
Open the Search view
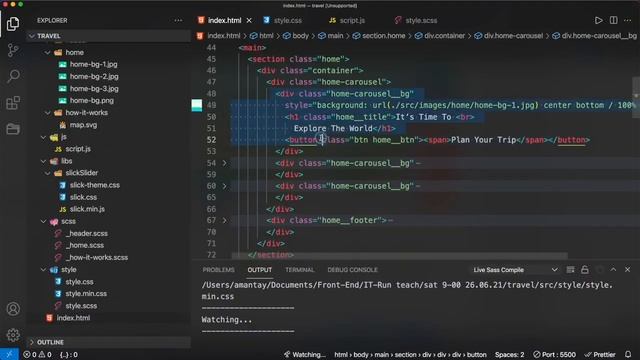point(13,76)
